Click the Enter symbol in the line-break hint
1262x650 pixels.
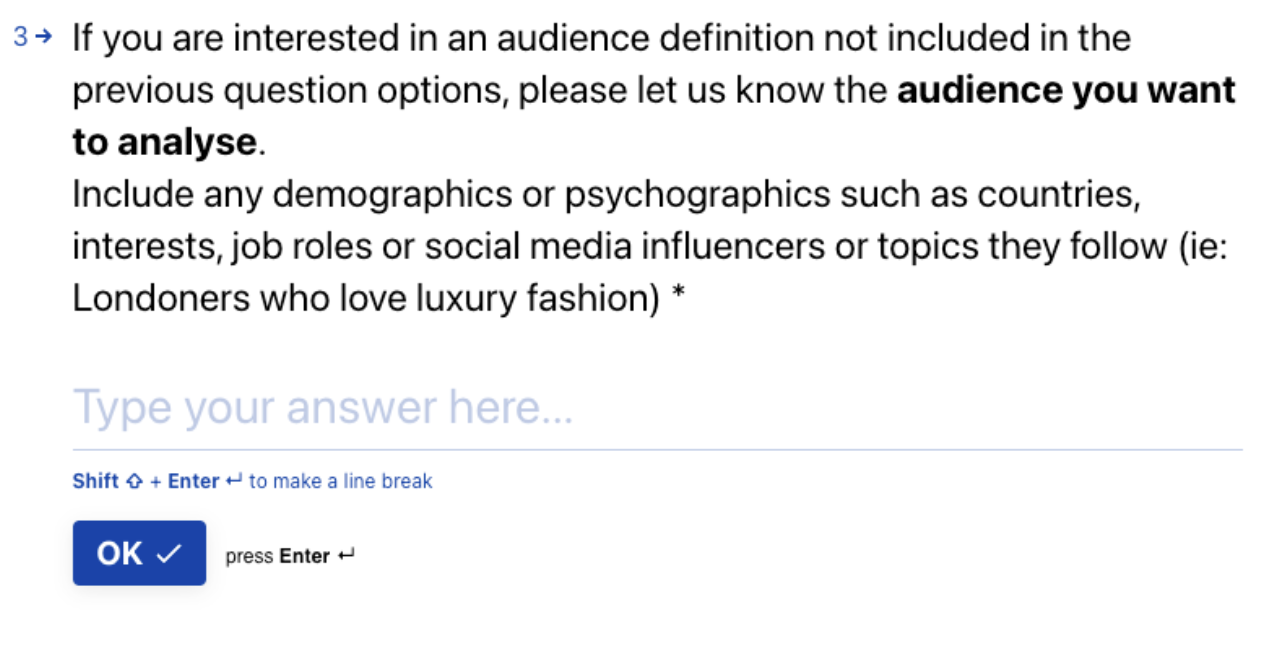click(234, 481)
